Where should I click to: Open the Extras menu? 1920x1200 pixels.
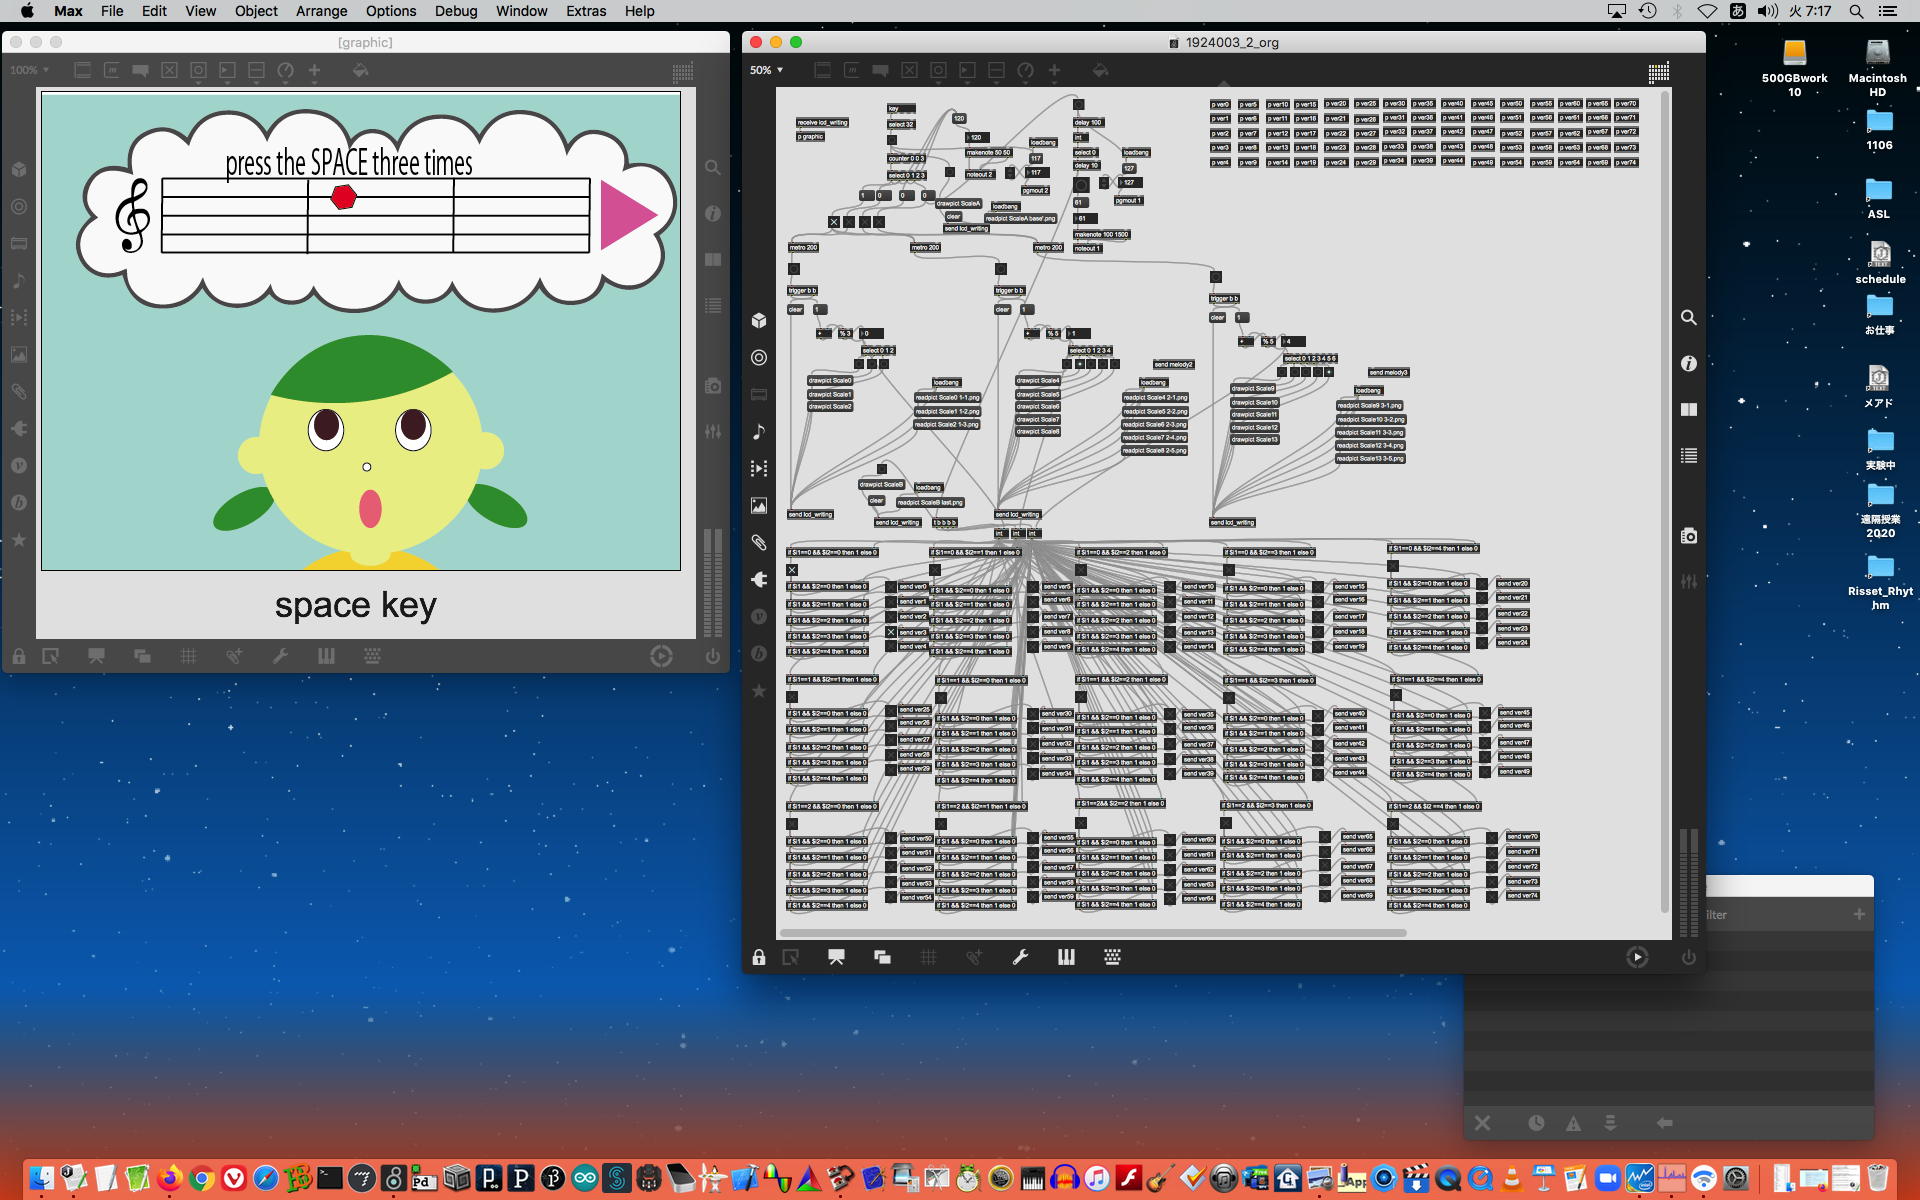(x=585, y=11)
